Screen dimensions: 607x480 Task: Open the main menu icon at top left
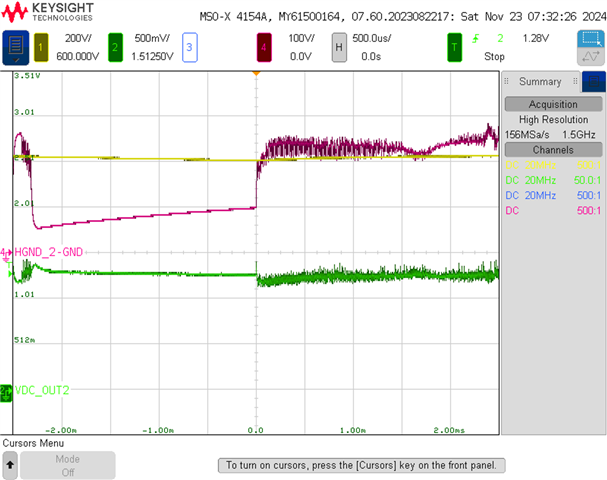point(15,47)
